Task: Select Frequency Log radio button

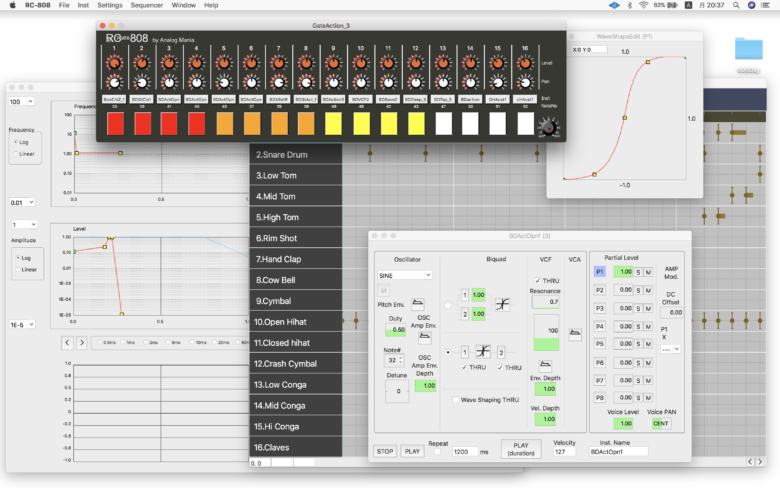Action: click(16, 142)
